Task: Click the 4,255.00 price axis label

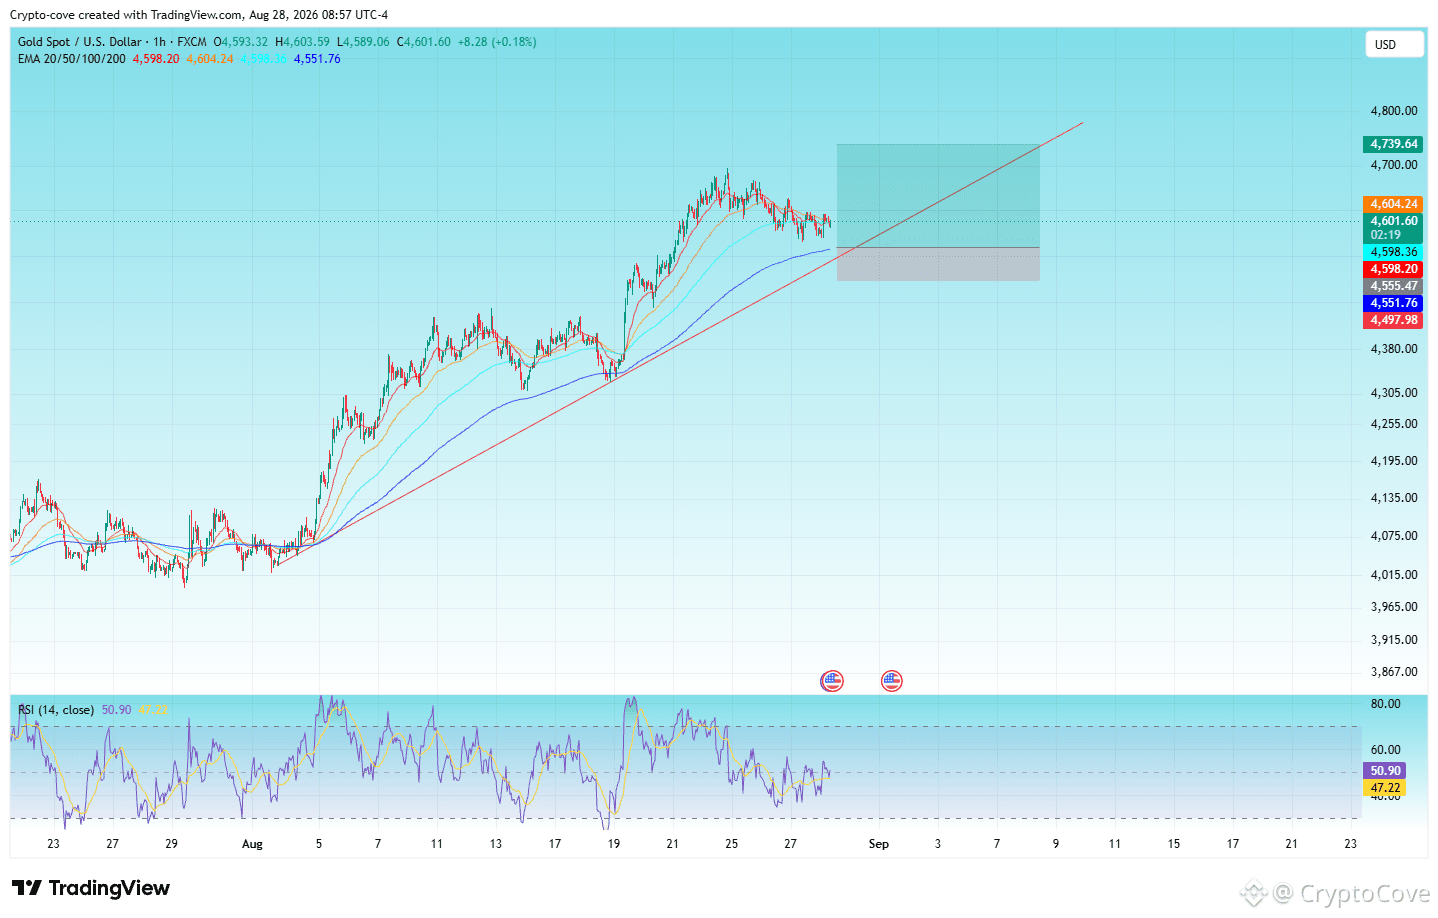Action: (x=1394, y=424)
